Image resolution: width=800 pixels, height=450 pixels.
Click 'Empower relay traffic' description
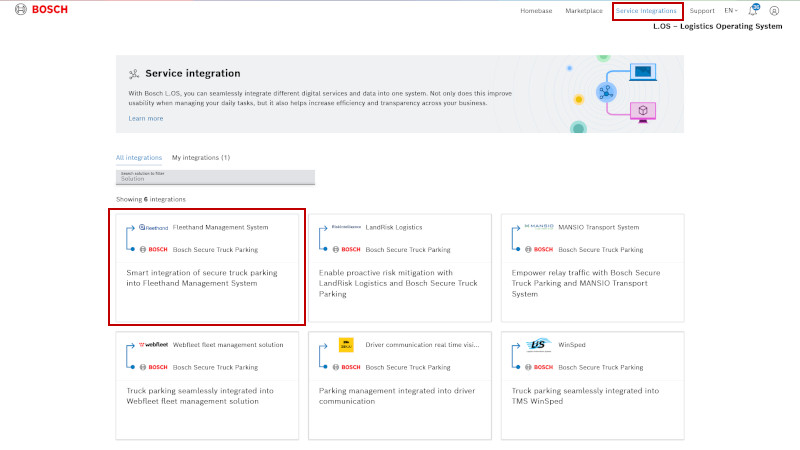(x=586, y=283)
